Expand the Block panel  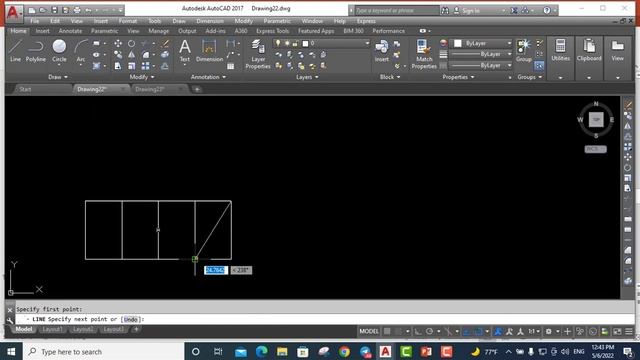click(390, 77)
